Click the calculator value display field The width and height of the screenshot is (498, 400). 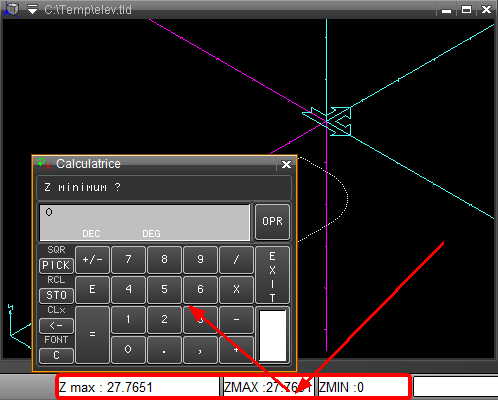(145, 222)
